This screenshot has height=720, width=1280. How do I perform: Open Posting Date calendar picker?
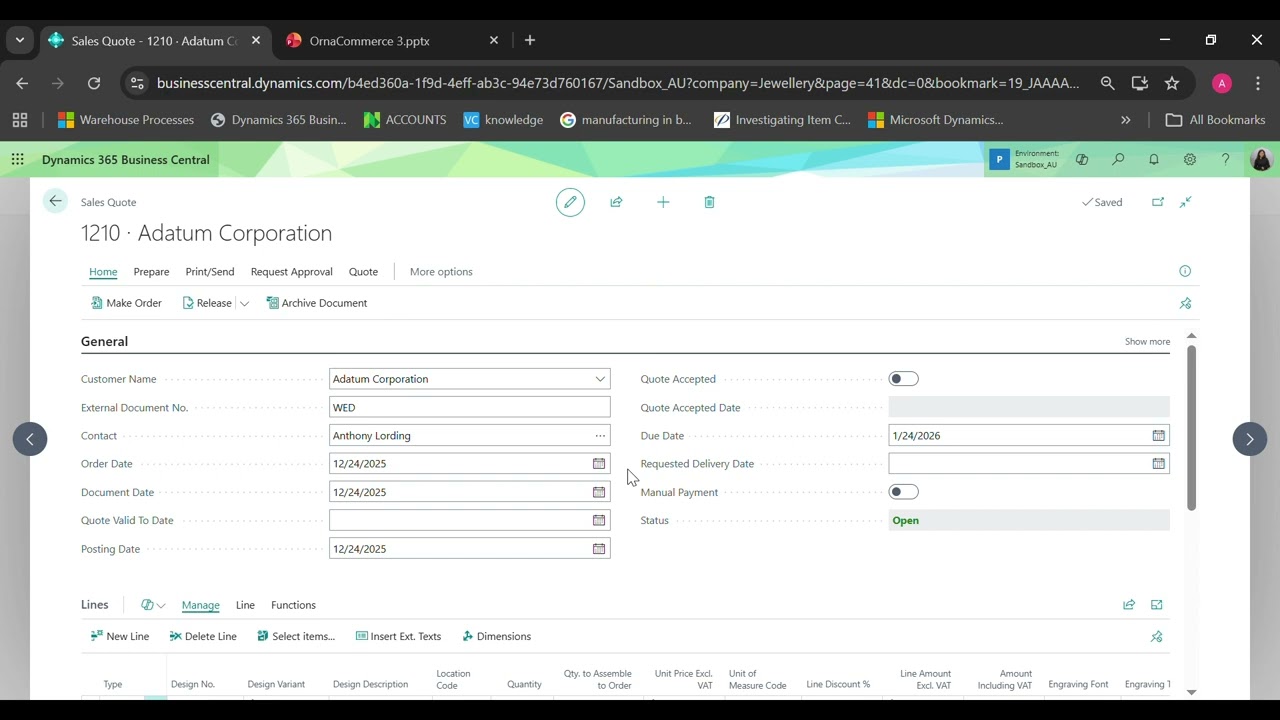pos(599,549)
